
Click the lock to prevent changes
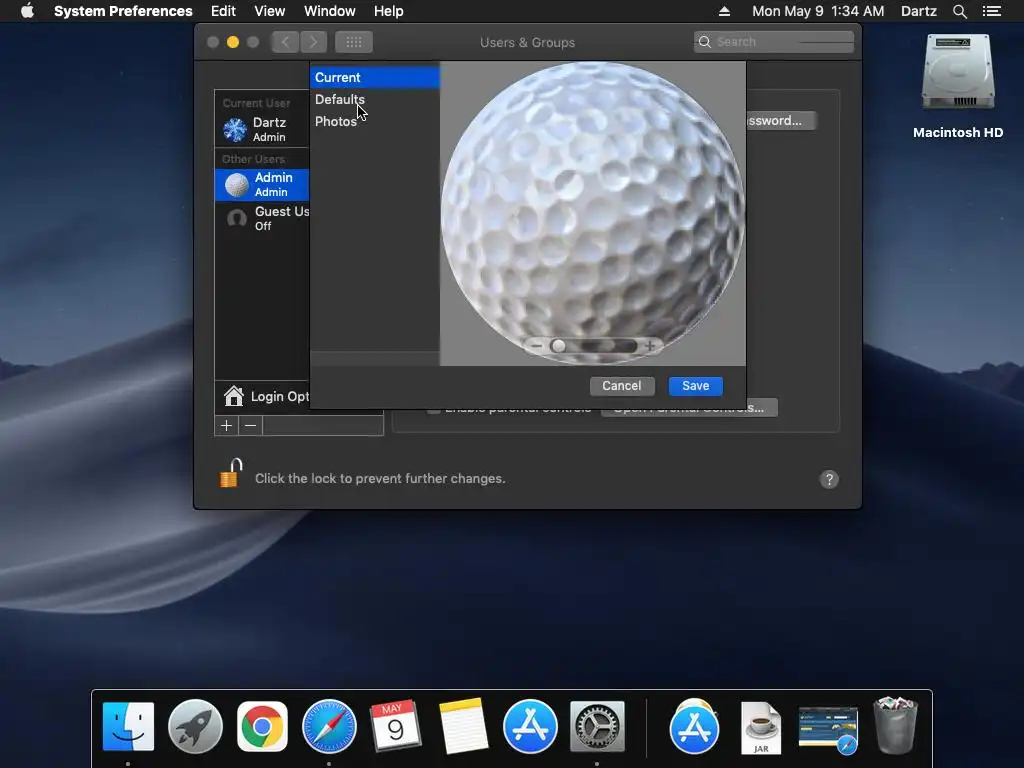pyautogui.click(x=231, y=473)
